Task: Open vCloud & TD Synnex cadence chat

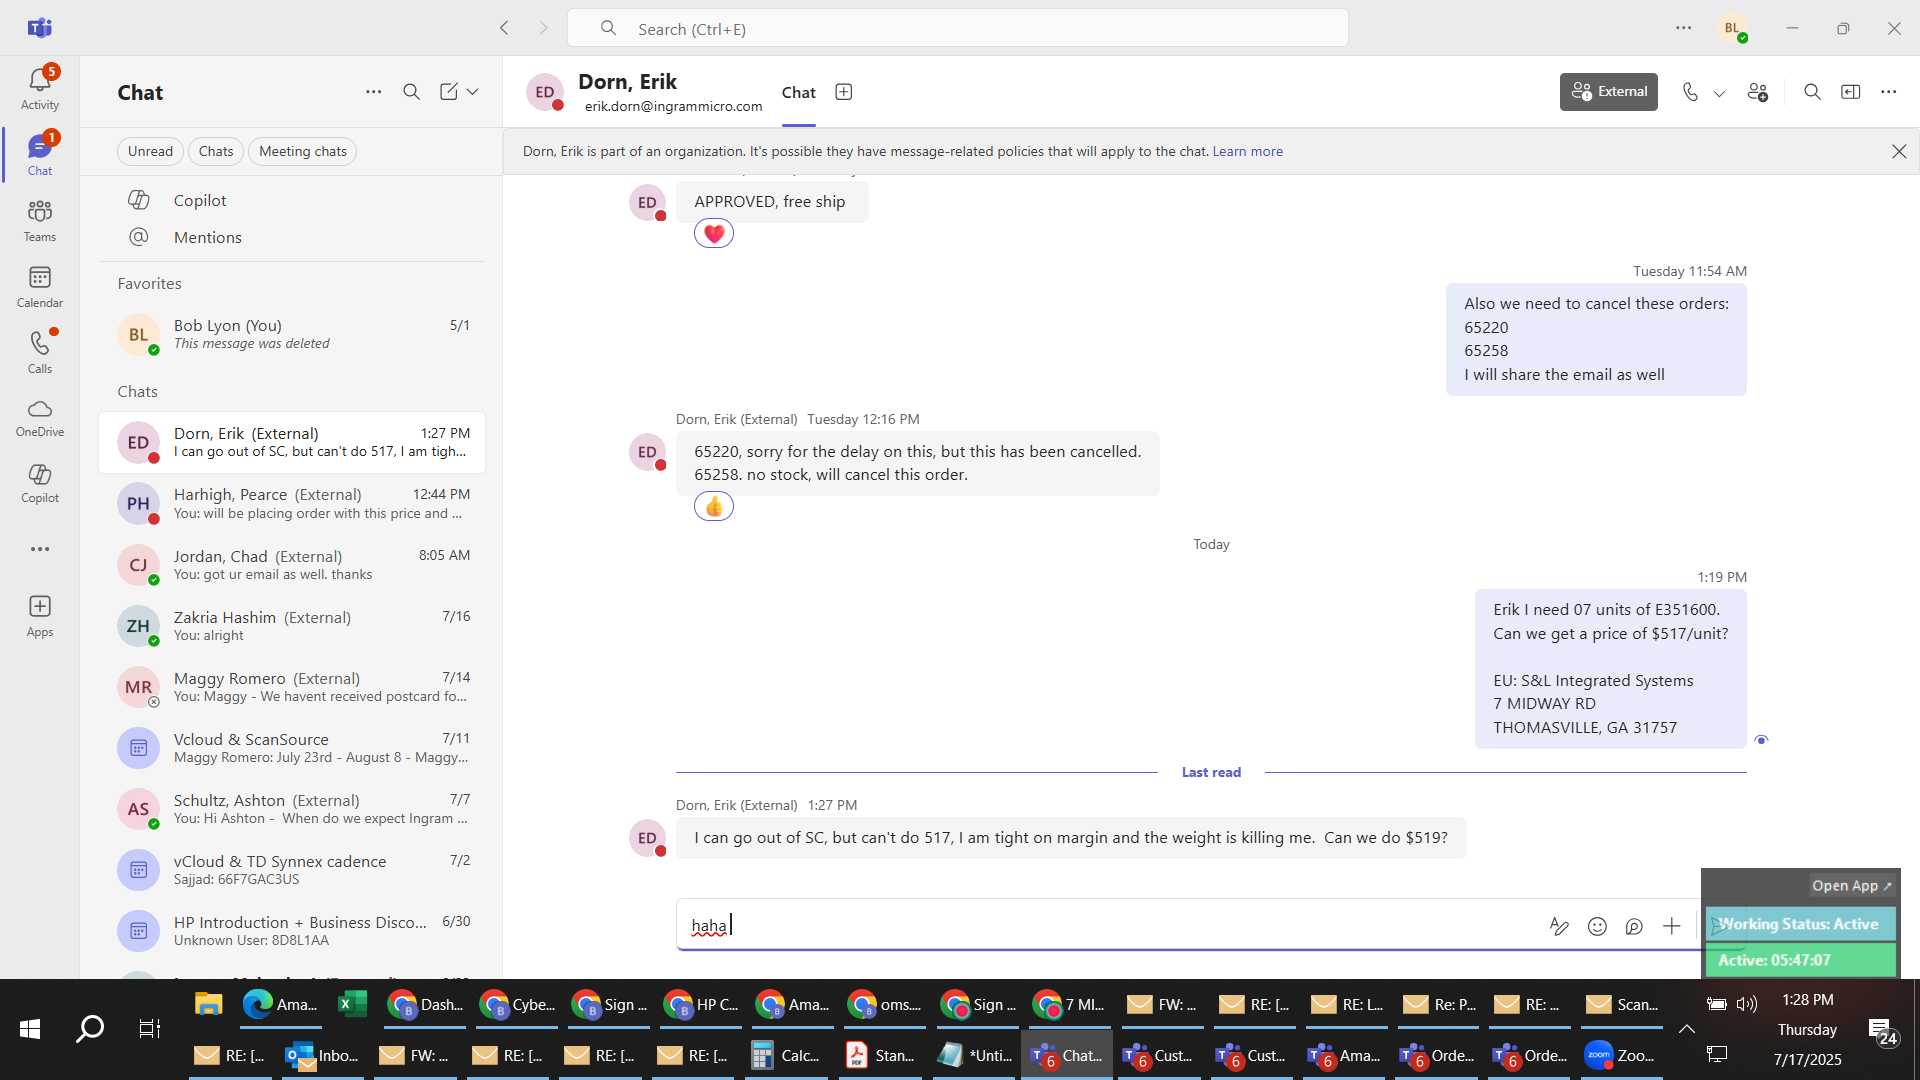Action: point(292,870)
